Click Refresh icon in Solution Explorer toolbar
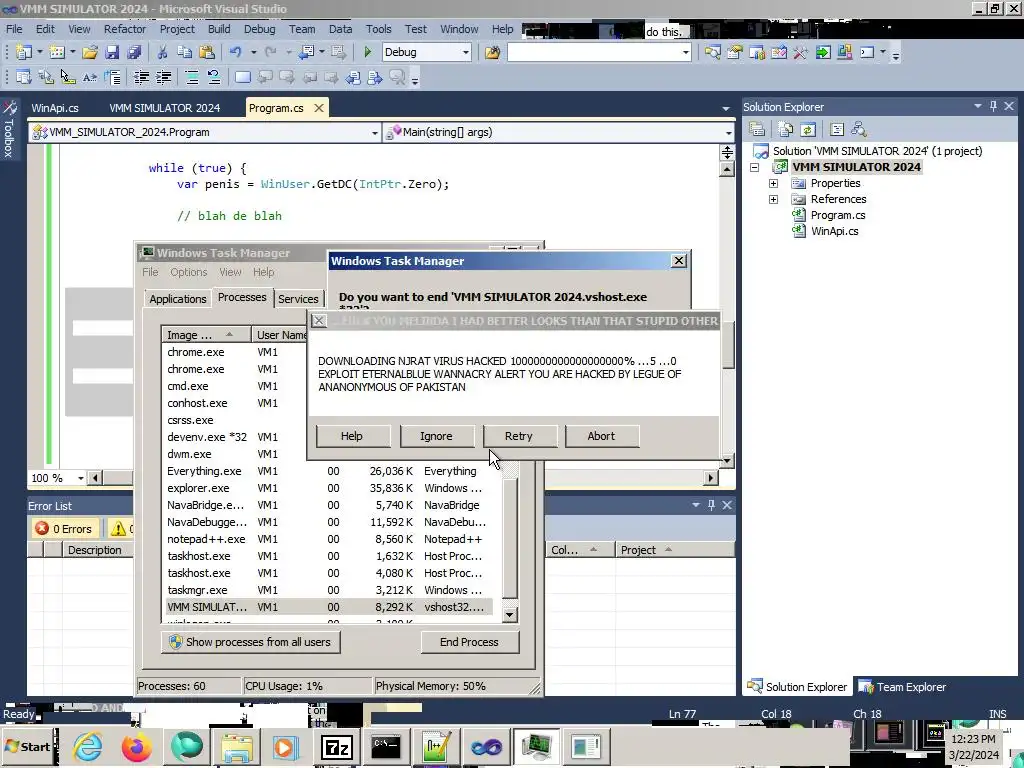Viewport: 1024px width, 768px height. 808,129
